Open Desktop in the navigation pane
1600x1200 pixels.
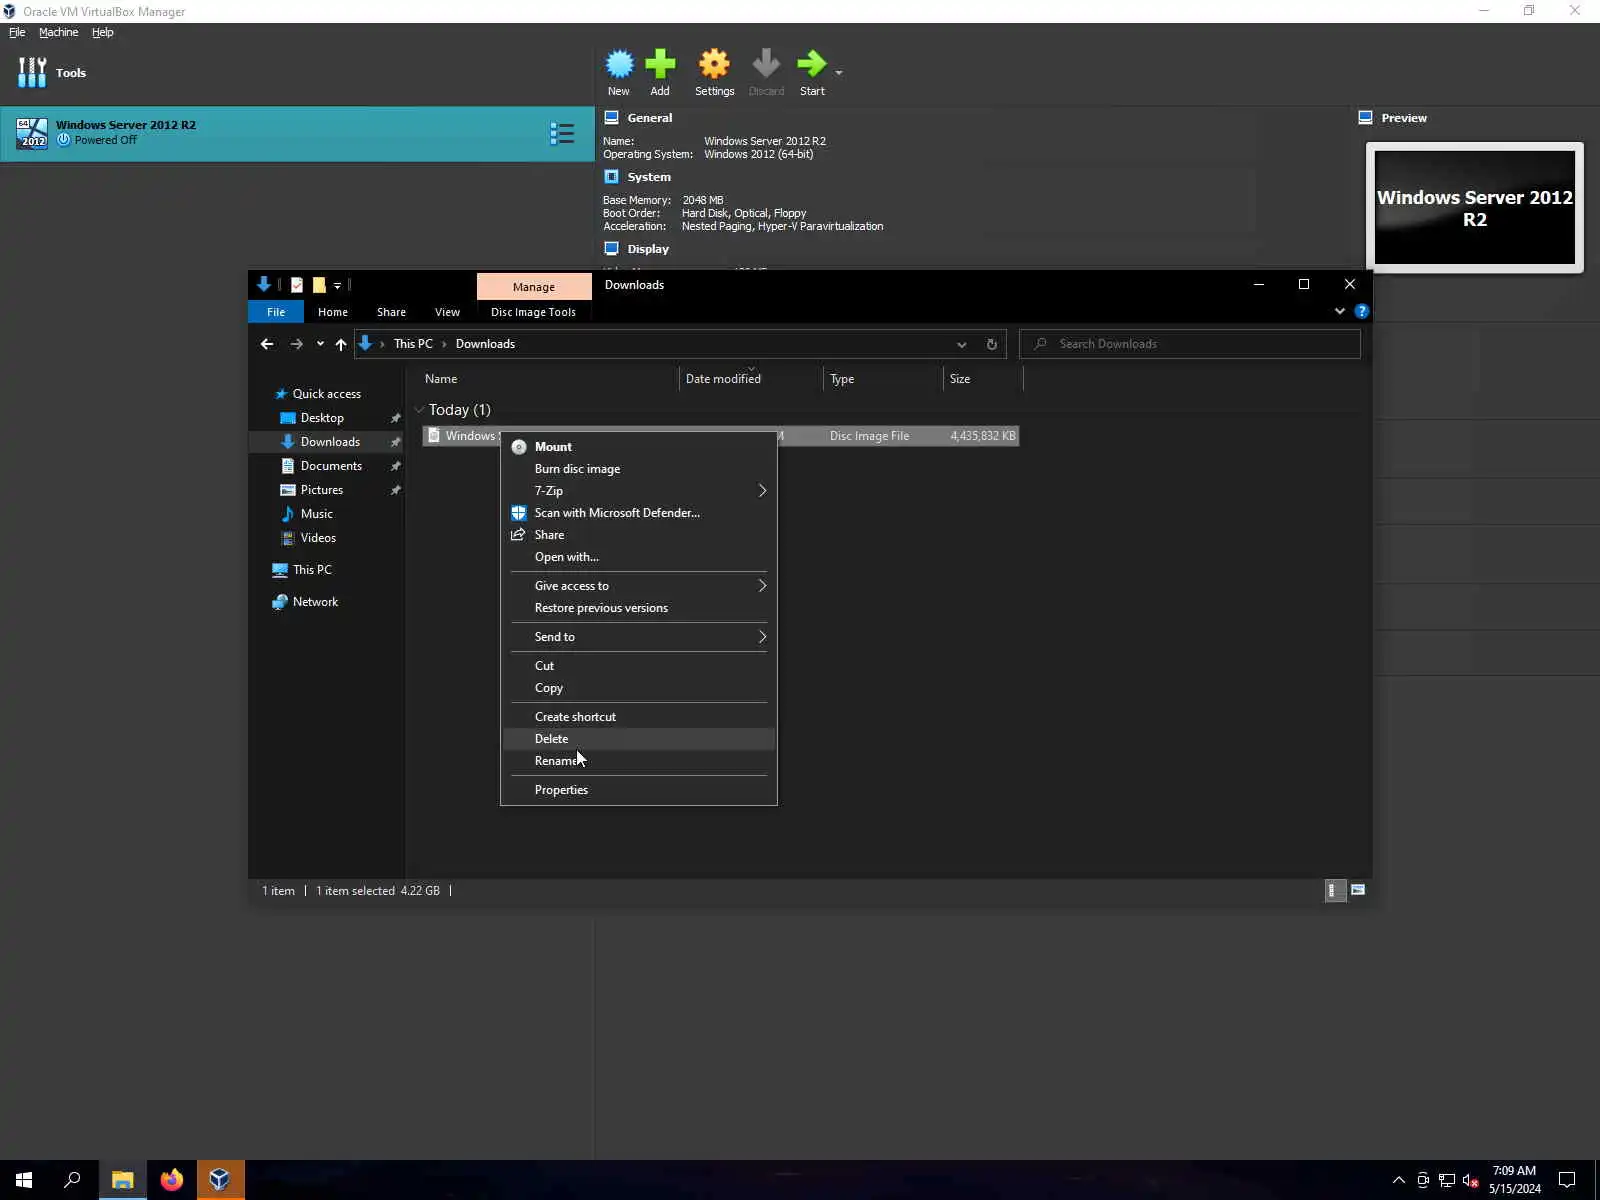coord(322,418)
